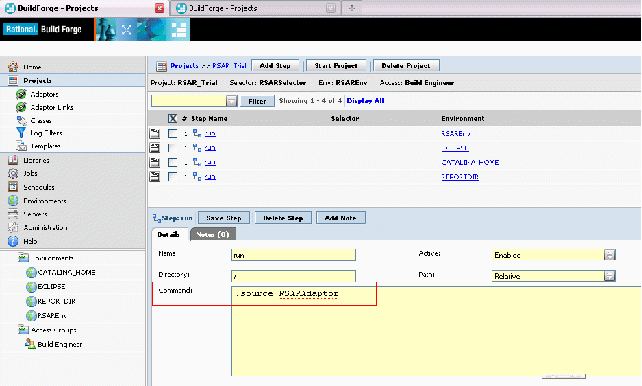Switch to the Notes (0) tab
The height and width of the screenshot is (386, 642).
pyautogui.click(x=212, y=234)
